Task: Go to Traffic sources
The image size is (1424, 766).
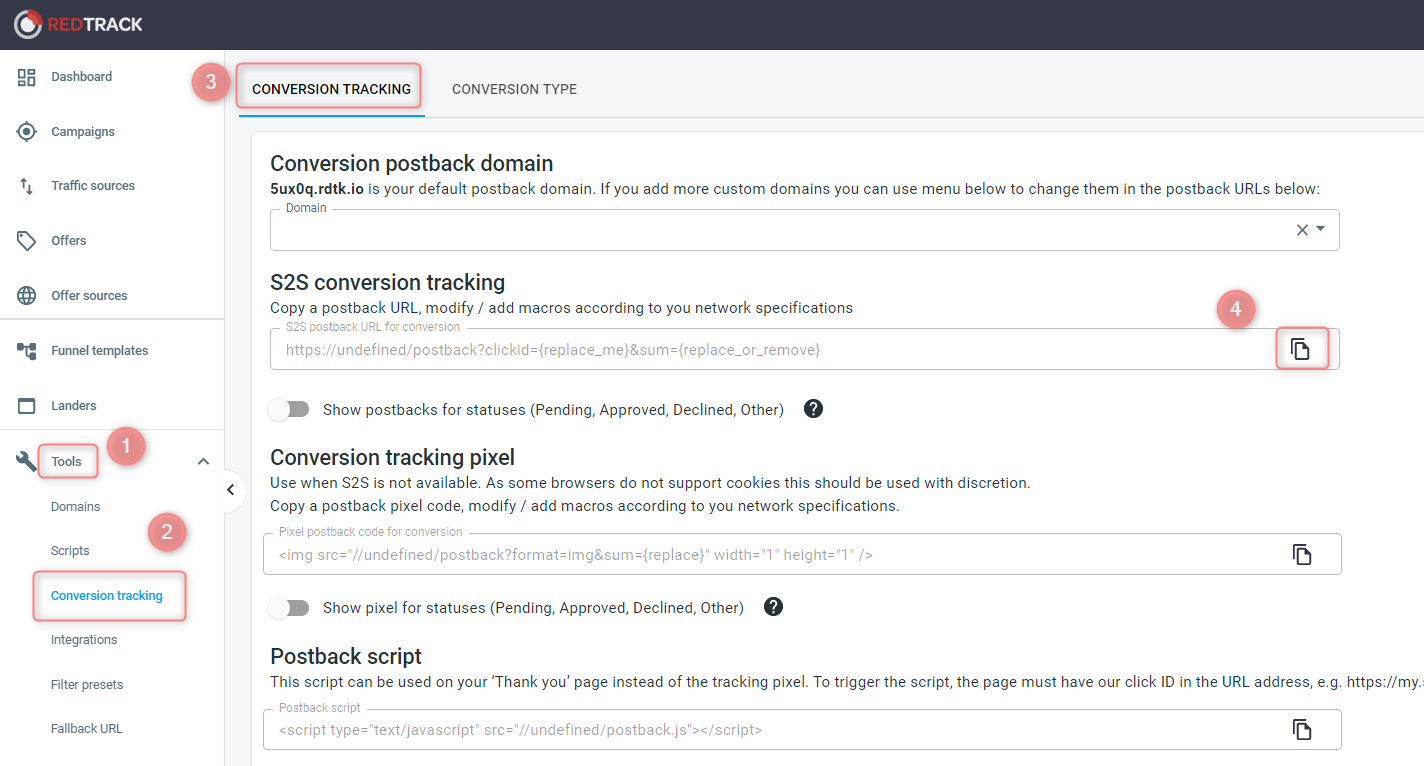Action: tap(93, 186)
